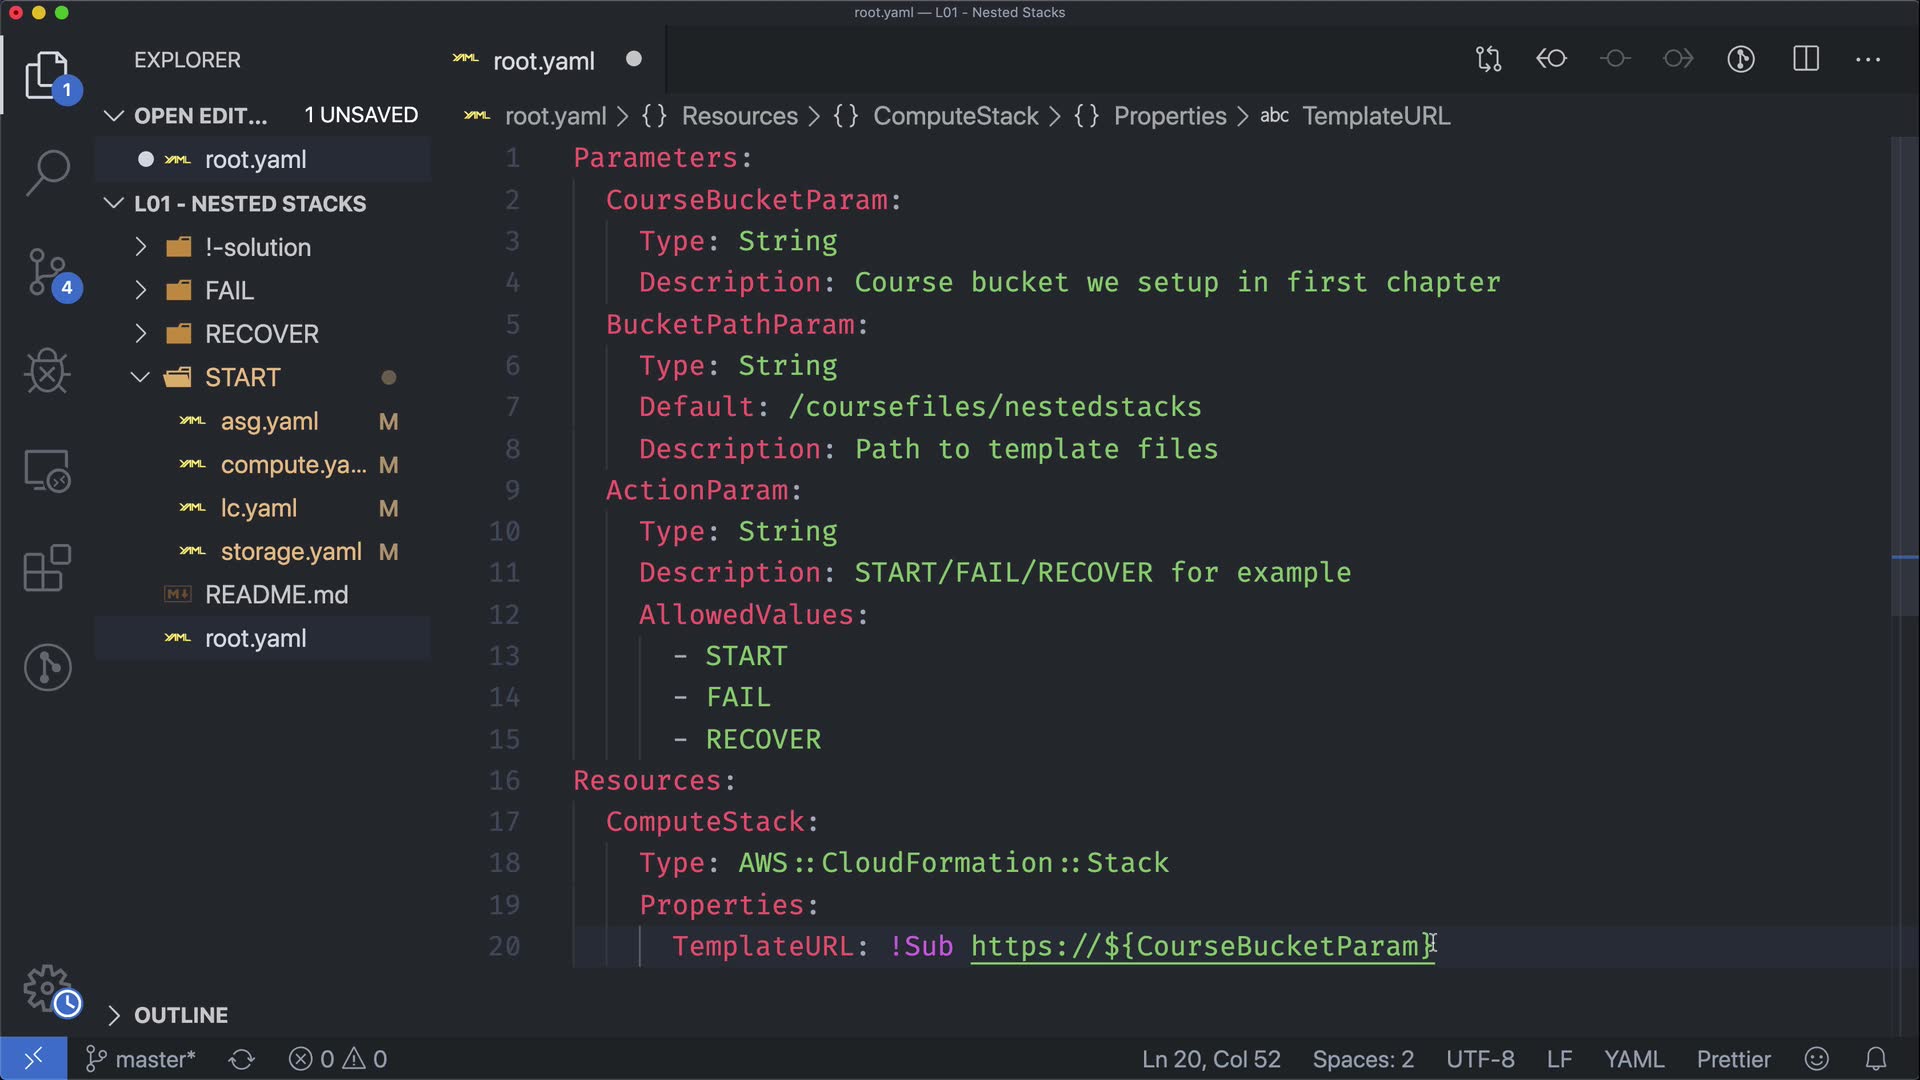
Task: Open compute.yaml in the file tree
Action: point(293,465)
